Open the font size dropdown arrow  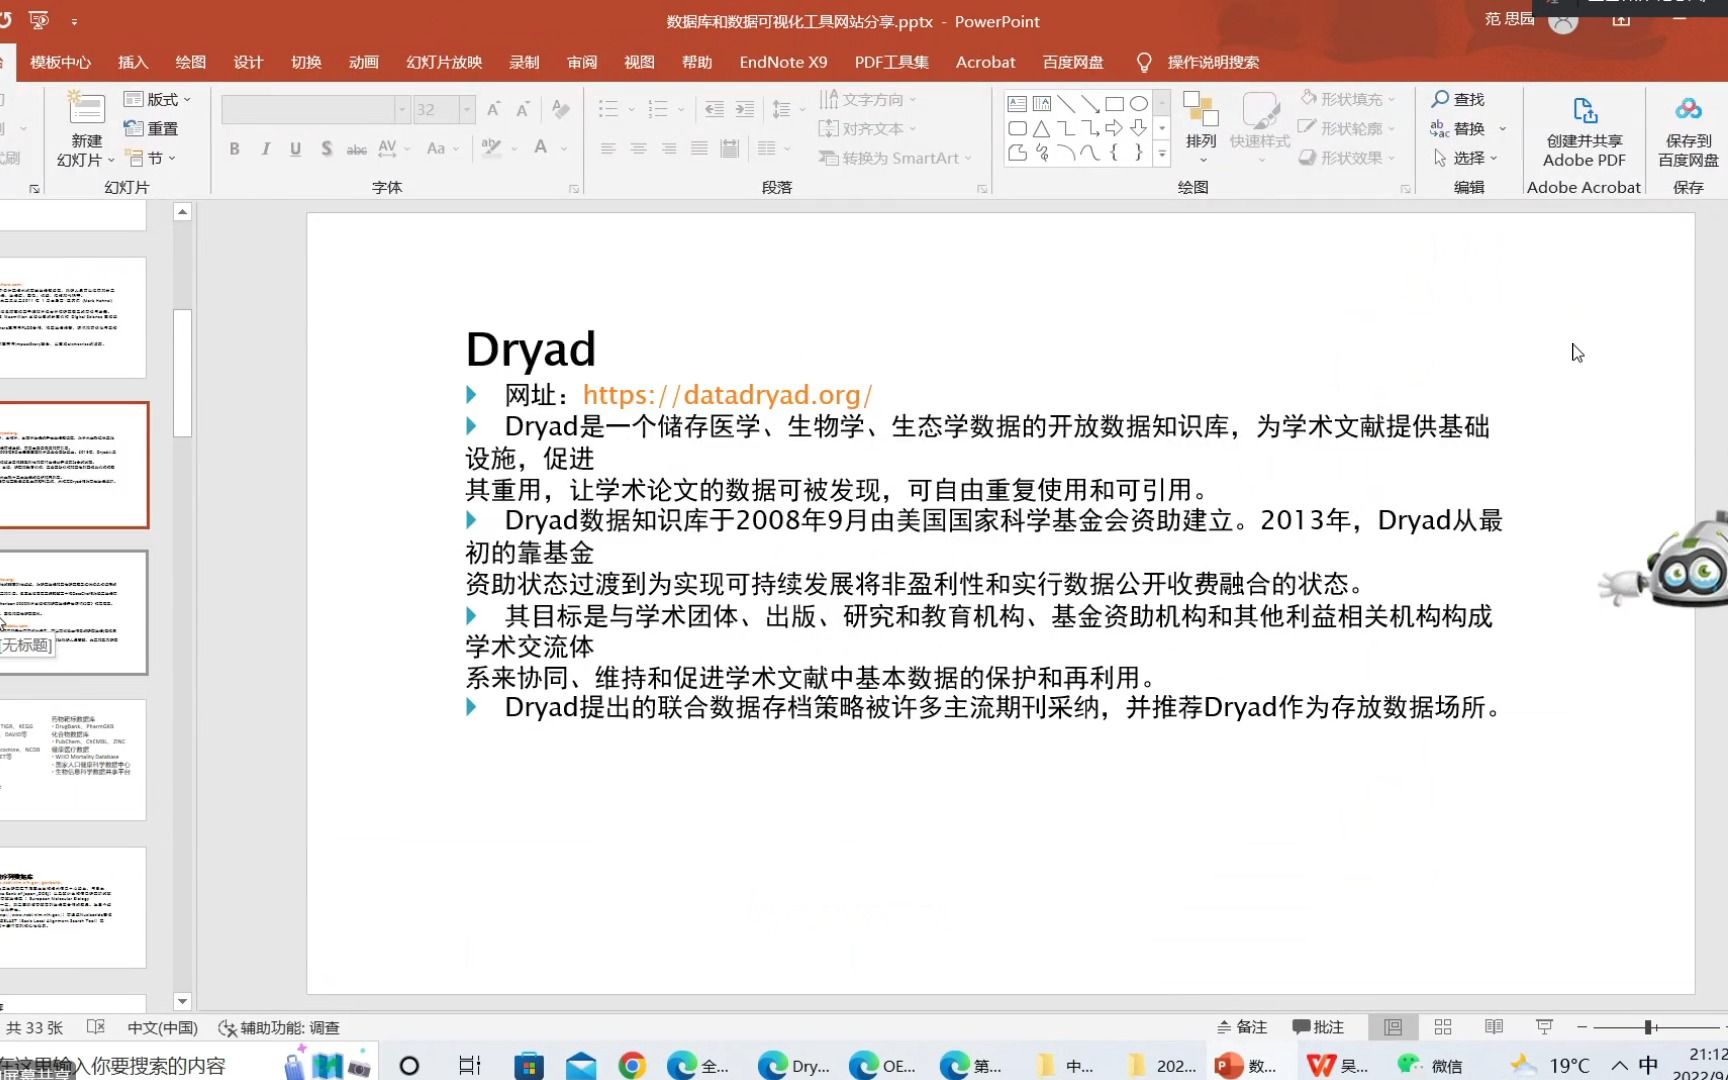(x=466, y=109)
